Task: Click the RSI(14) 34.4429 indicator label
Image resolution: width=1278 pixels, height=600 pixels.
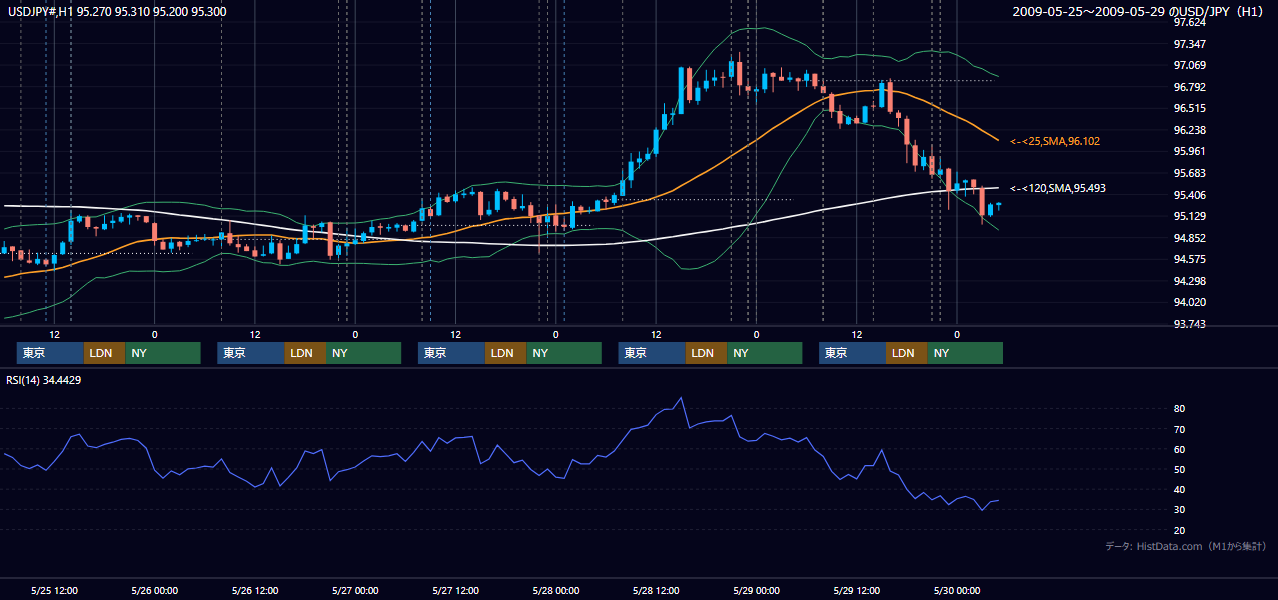Action: 44,380
